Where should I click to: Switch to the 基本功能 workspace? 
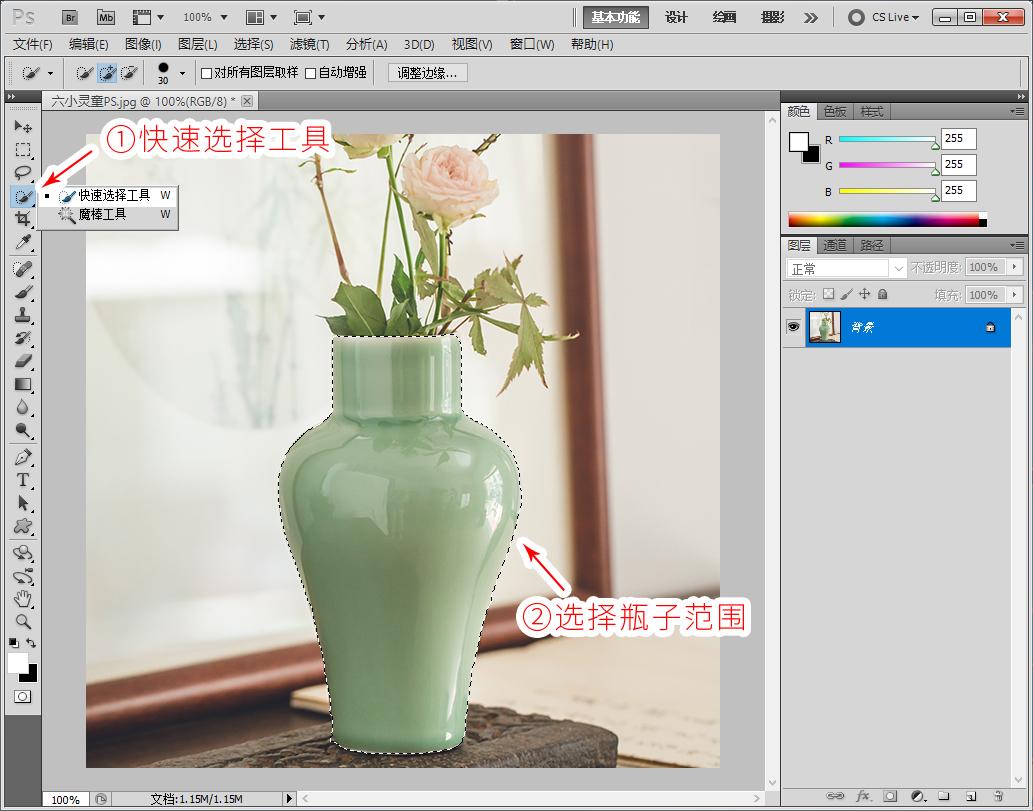[615, 18]
